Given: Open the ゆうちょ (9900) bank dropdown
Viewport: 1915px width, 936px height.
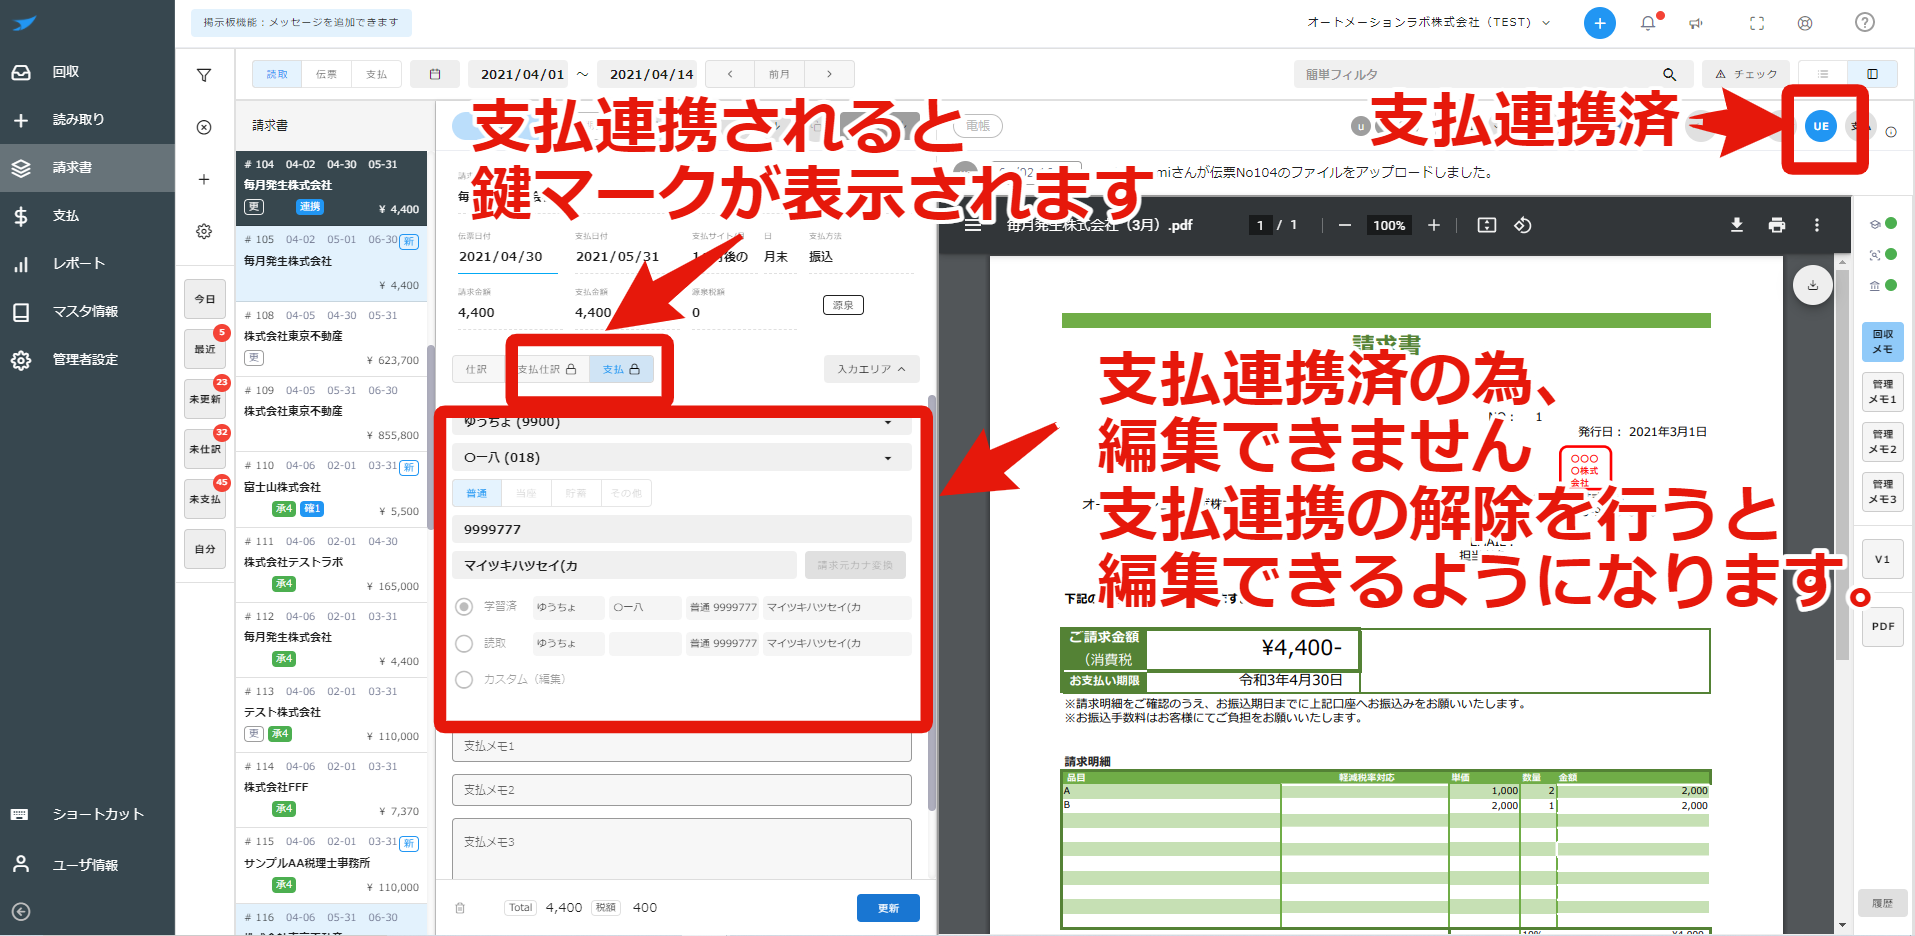Looking at the screenshot, I should [682, 422].
